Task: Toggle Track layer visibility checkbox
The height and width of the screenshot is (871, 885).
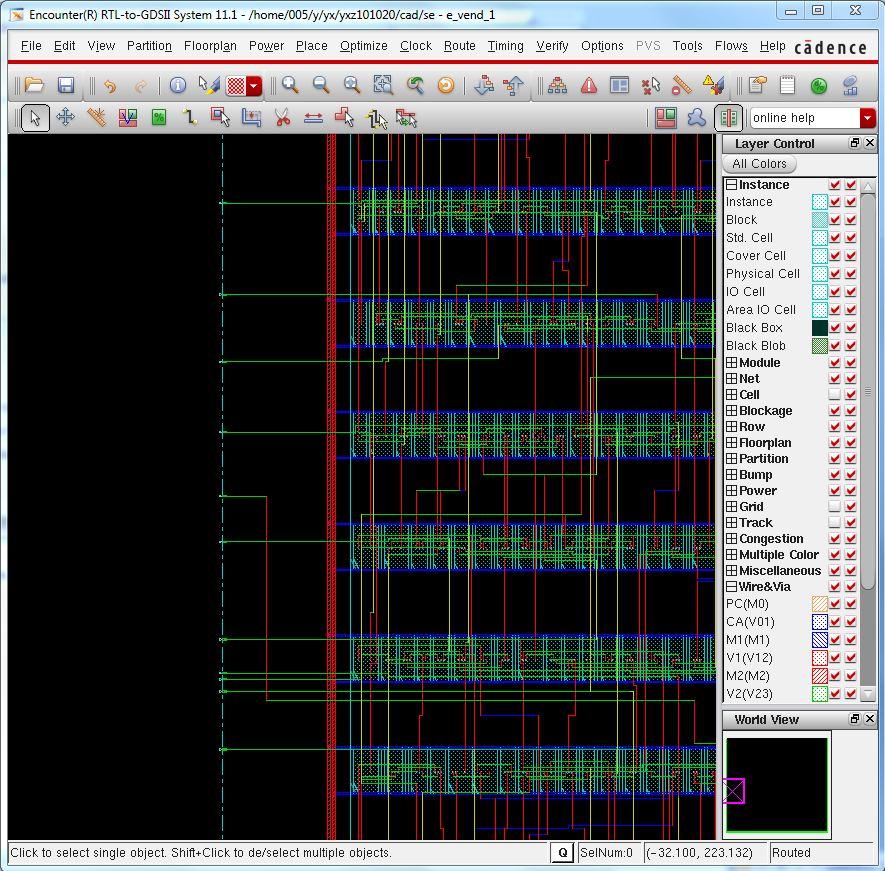Action: pos(834,523)
